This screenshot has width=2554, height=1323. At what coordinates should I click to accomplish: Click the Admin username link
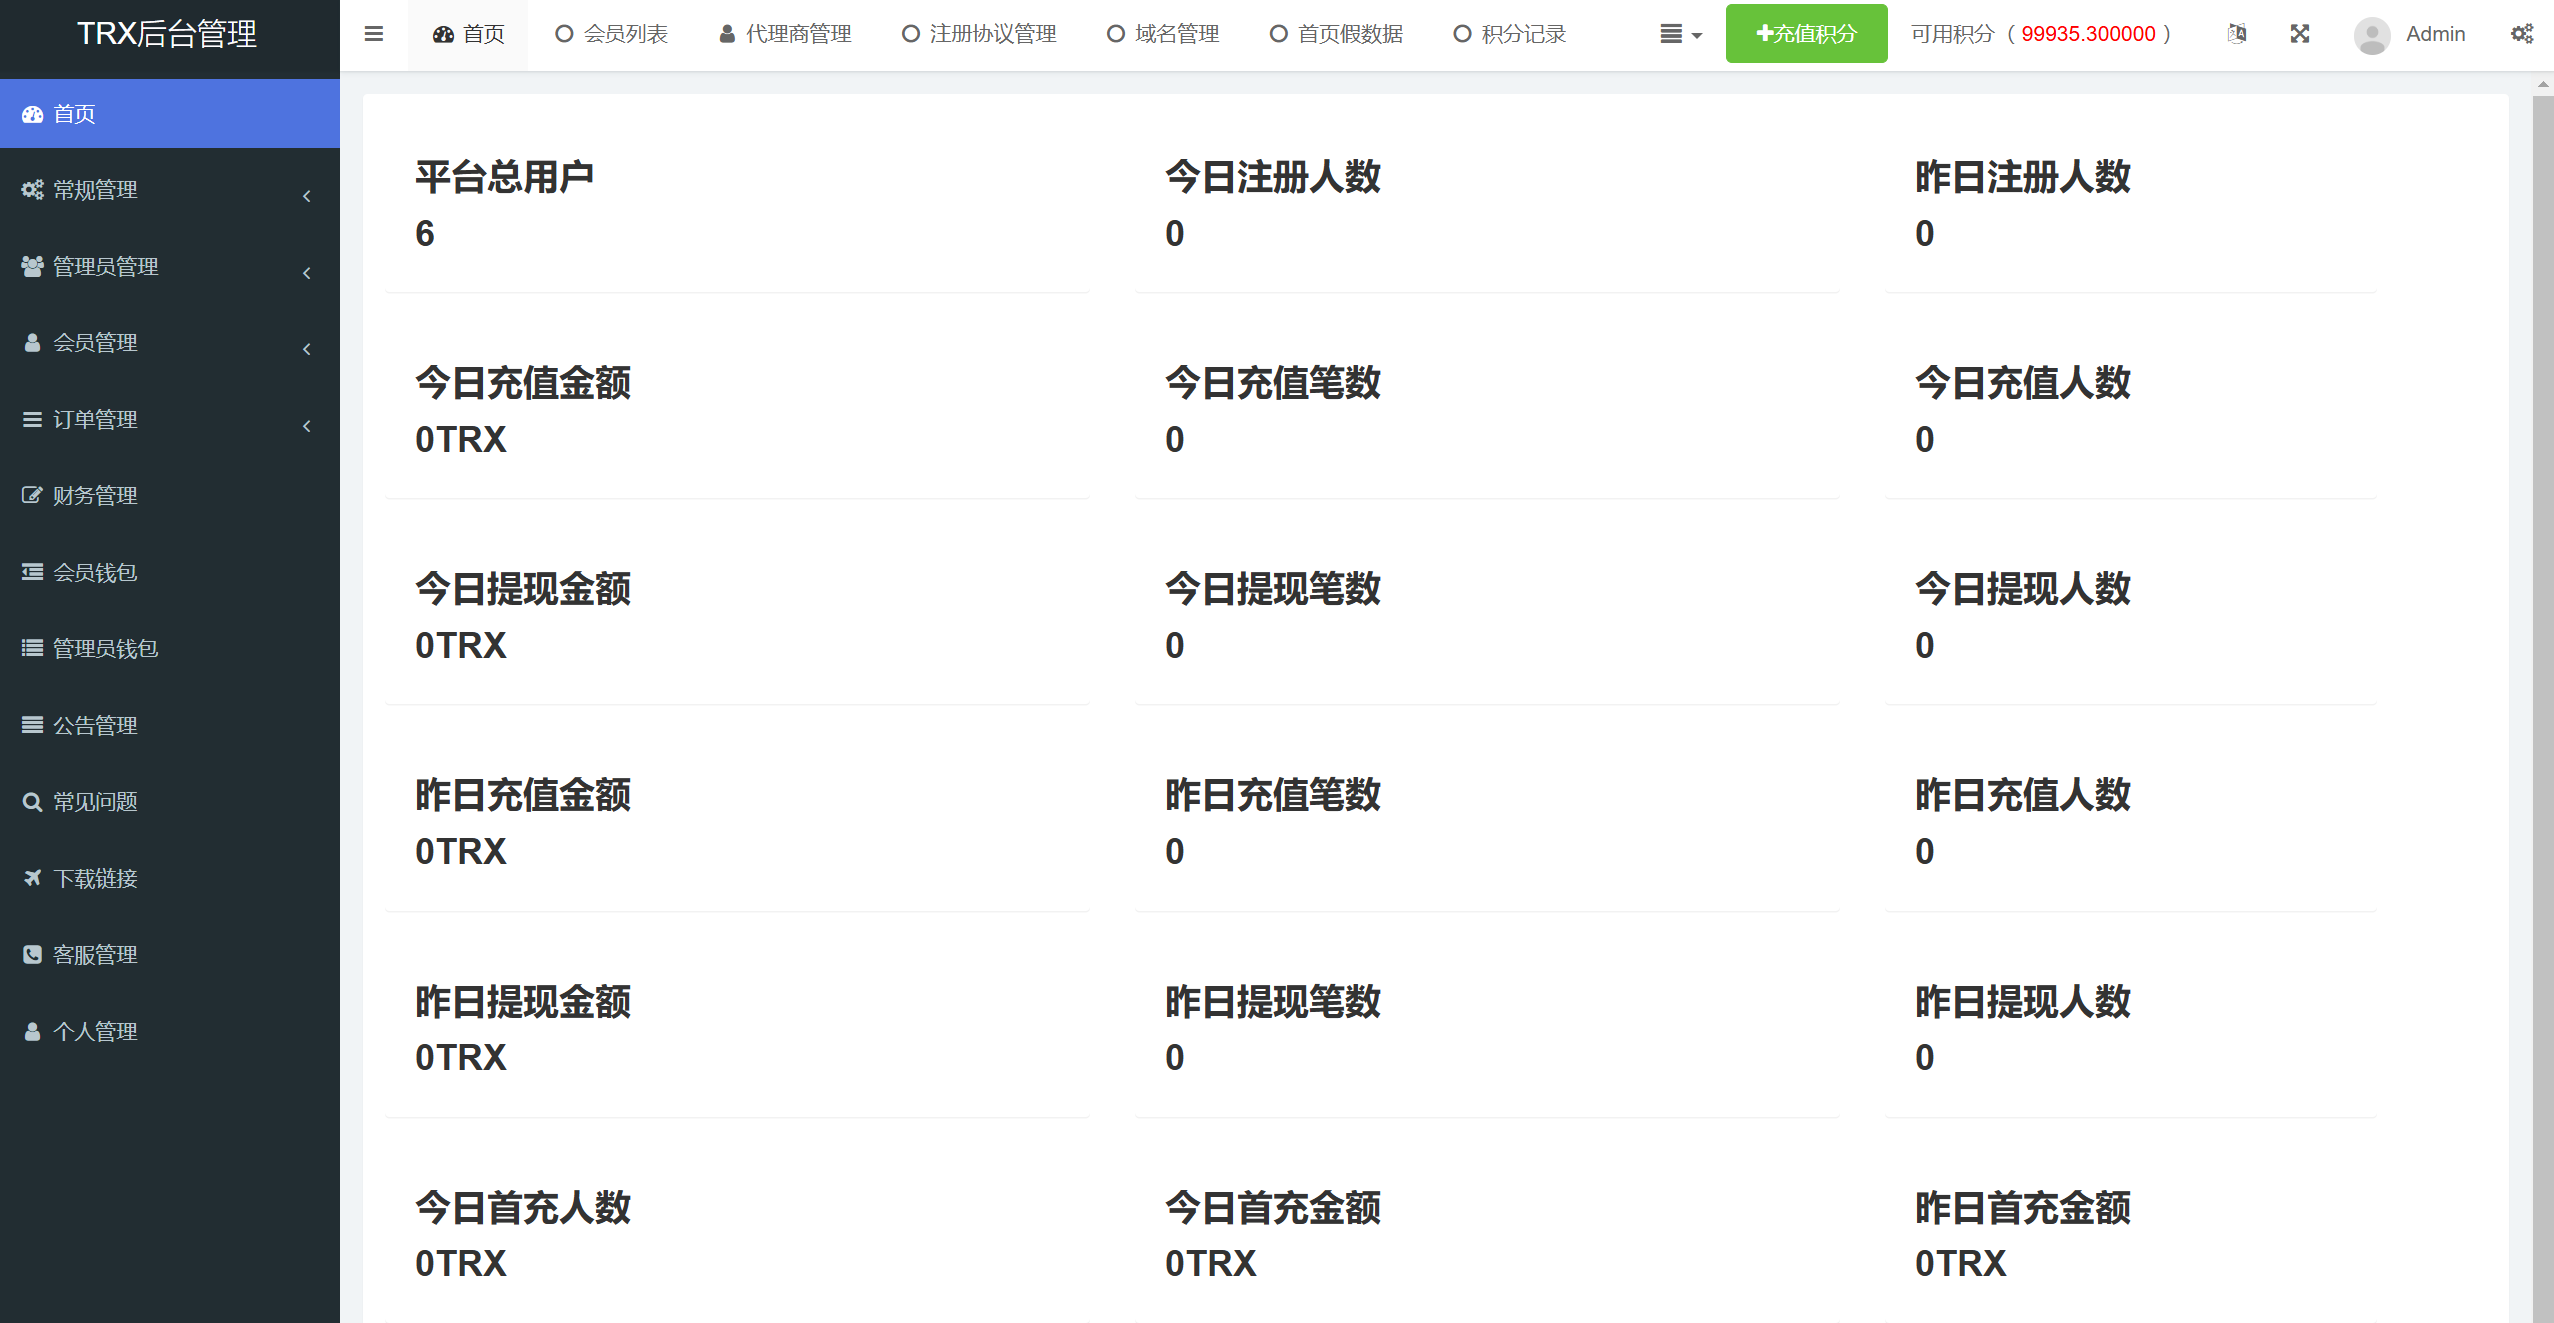coord(2435,34)
